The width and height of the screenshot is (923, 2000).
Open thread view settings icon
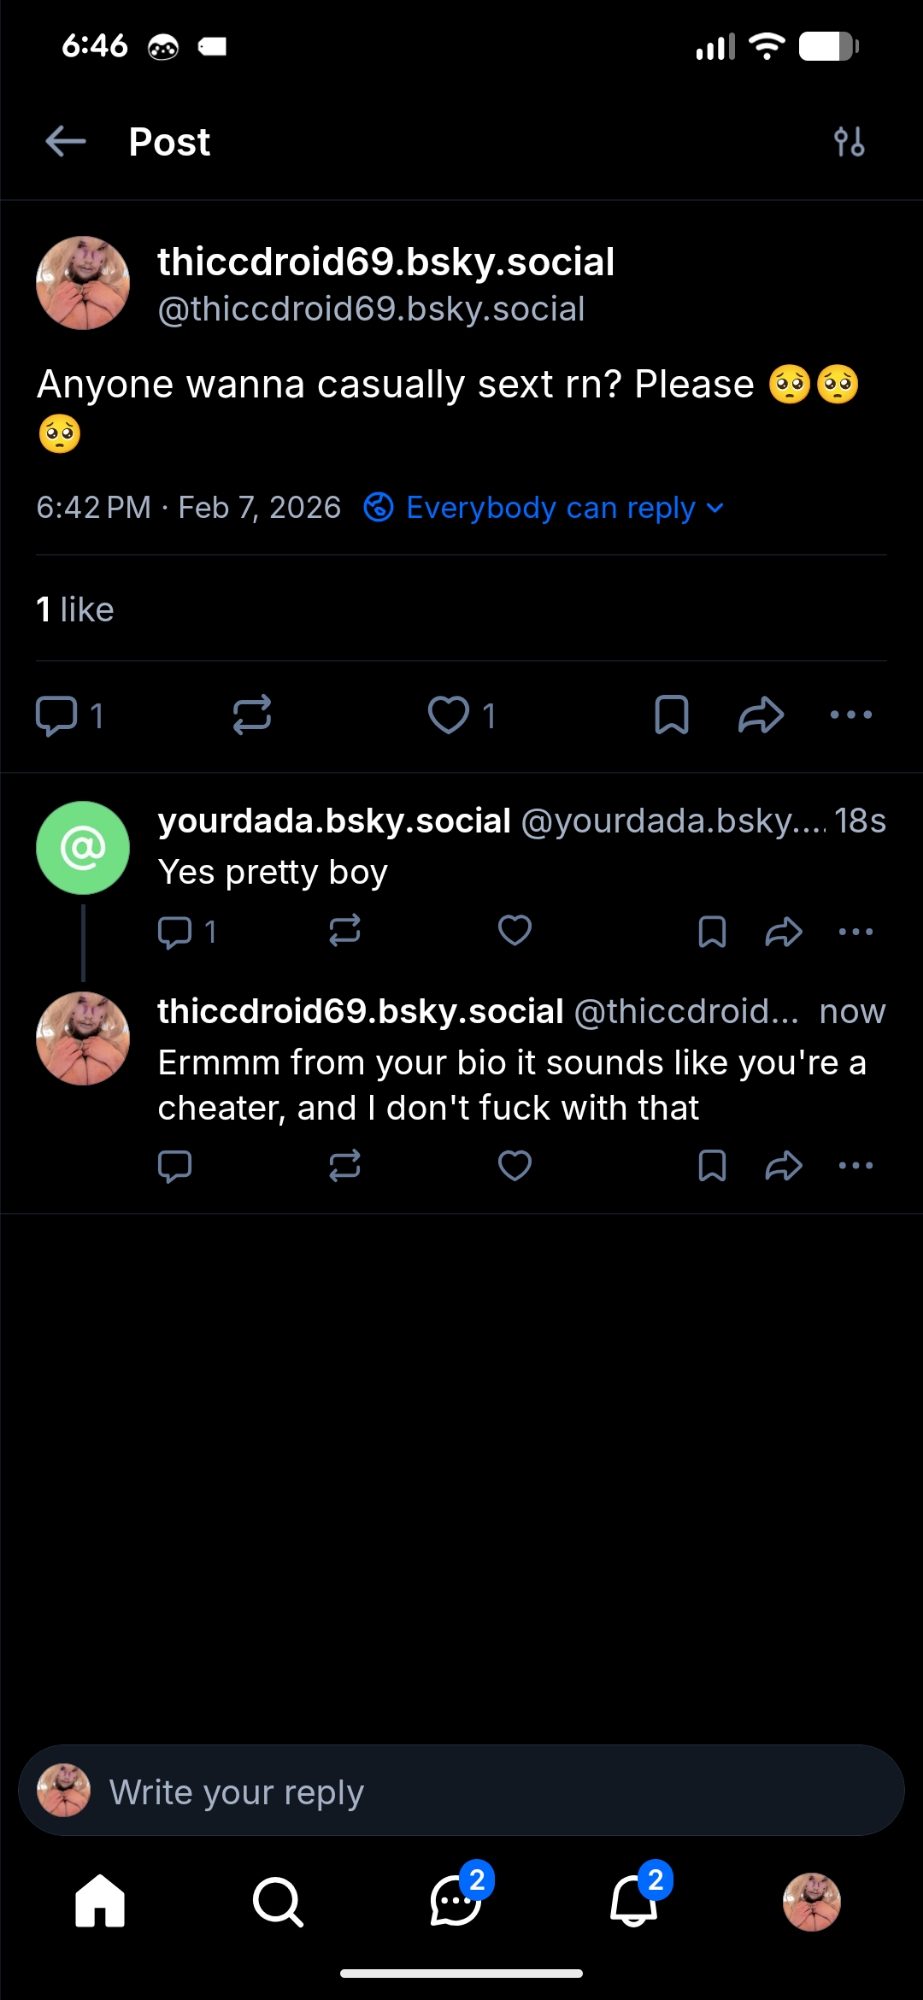point(849,142)
